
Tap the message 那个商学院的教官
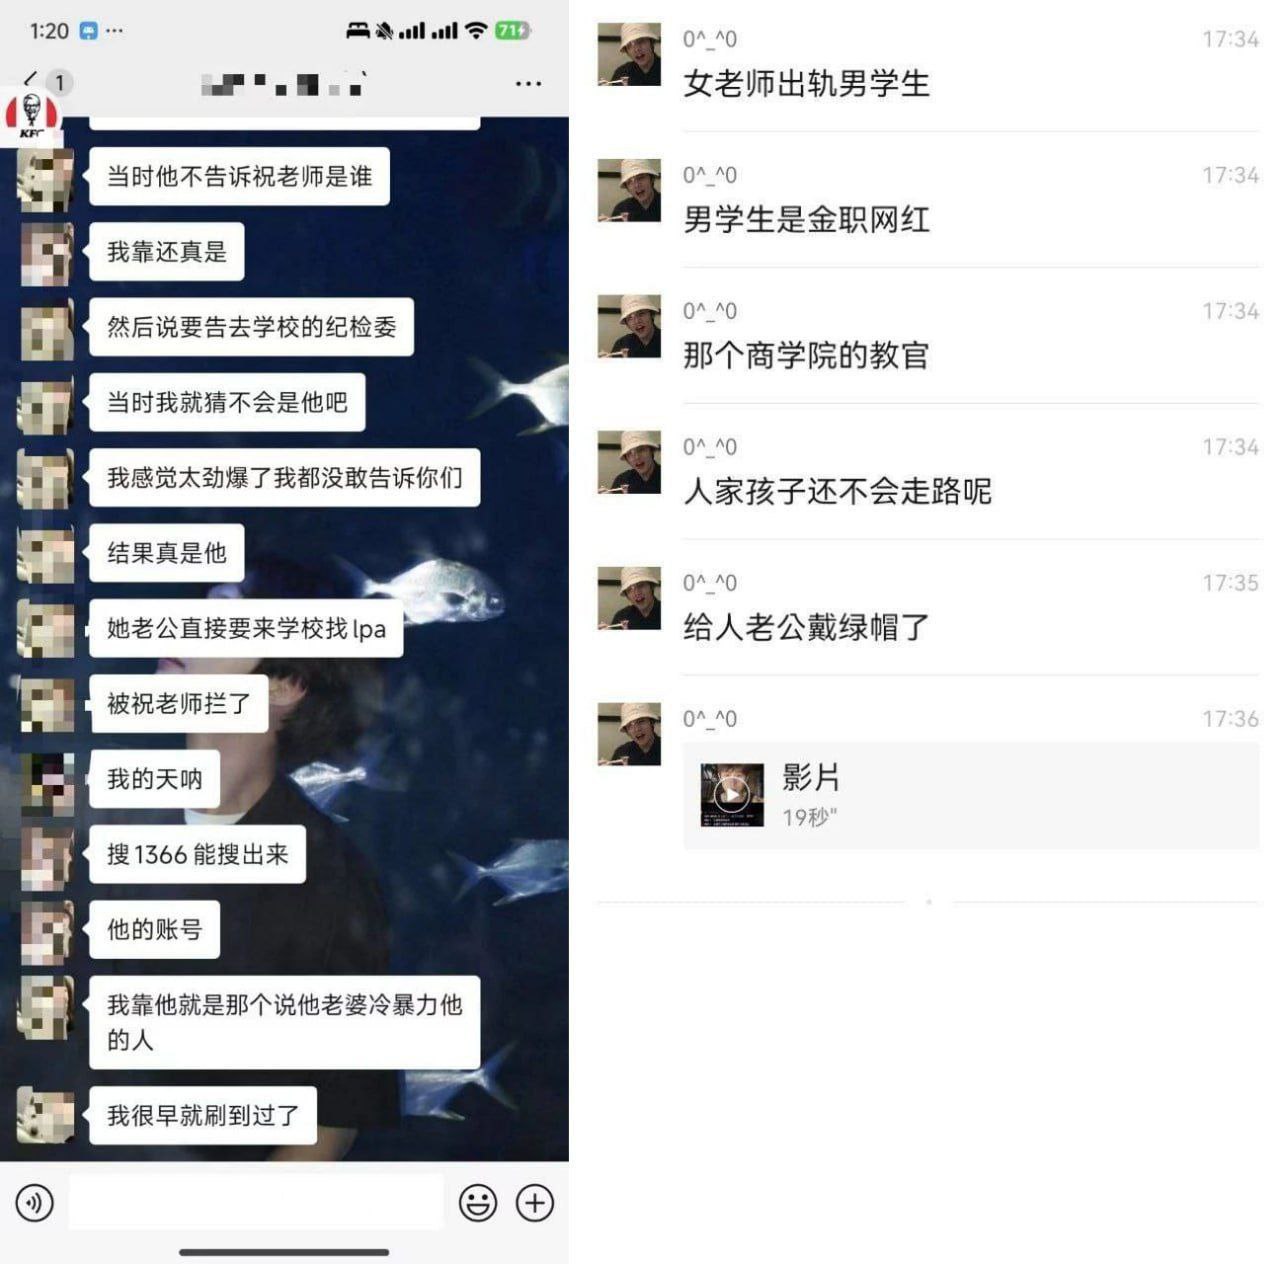(x=806, y=355)
